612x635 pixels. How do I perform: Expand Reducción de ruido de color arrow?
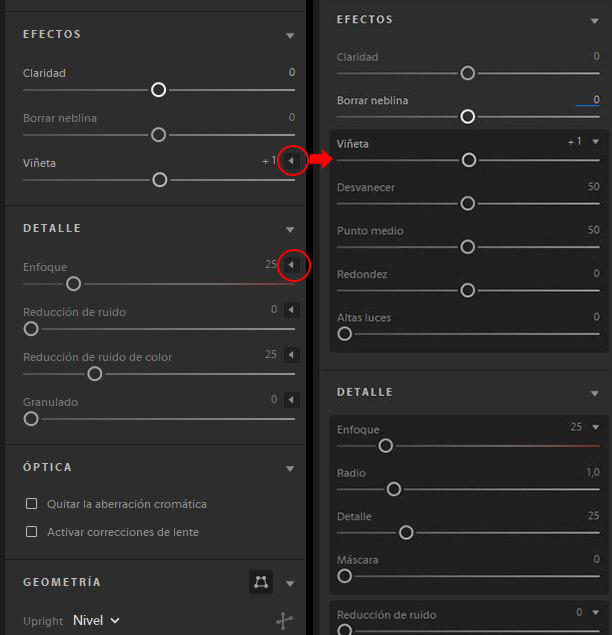click(x=291, y=355)
